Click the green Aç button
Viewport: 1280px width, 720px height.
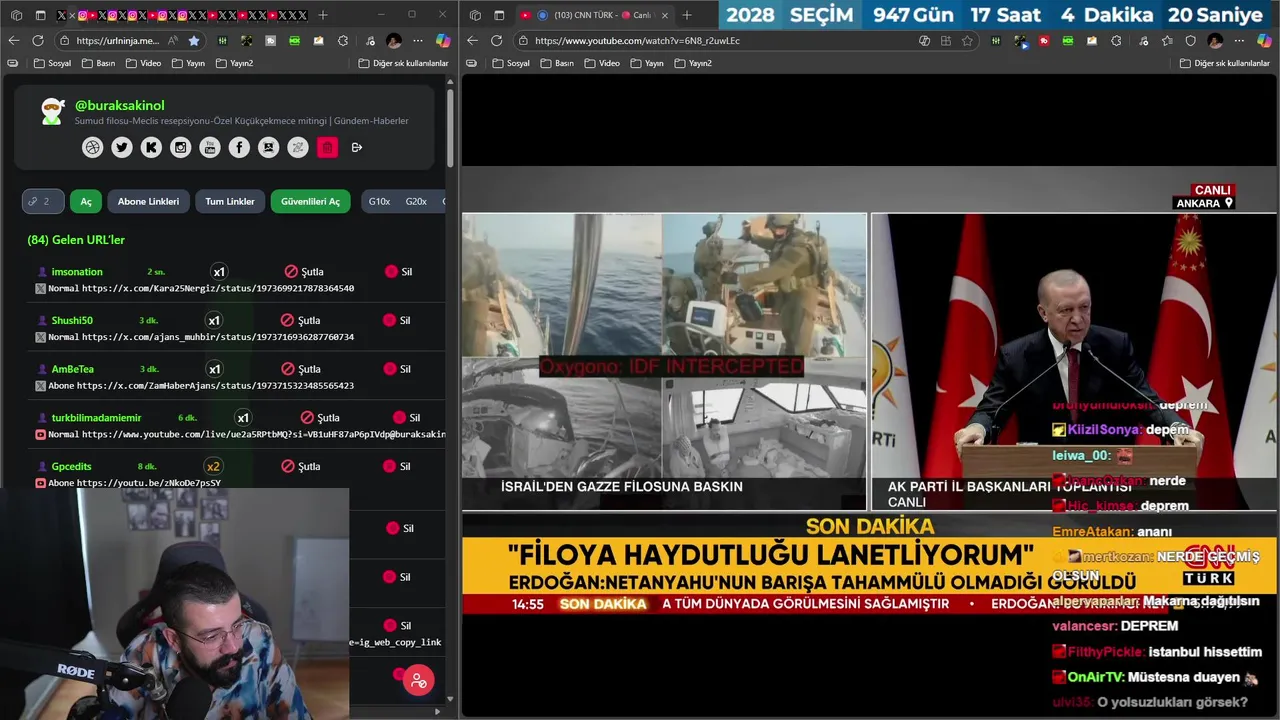86,201
